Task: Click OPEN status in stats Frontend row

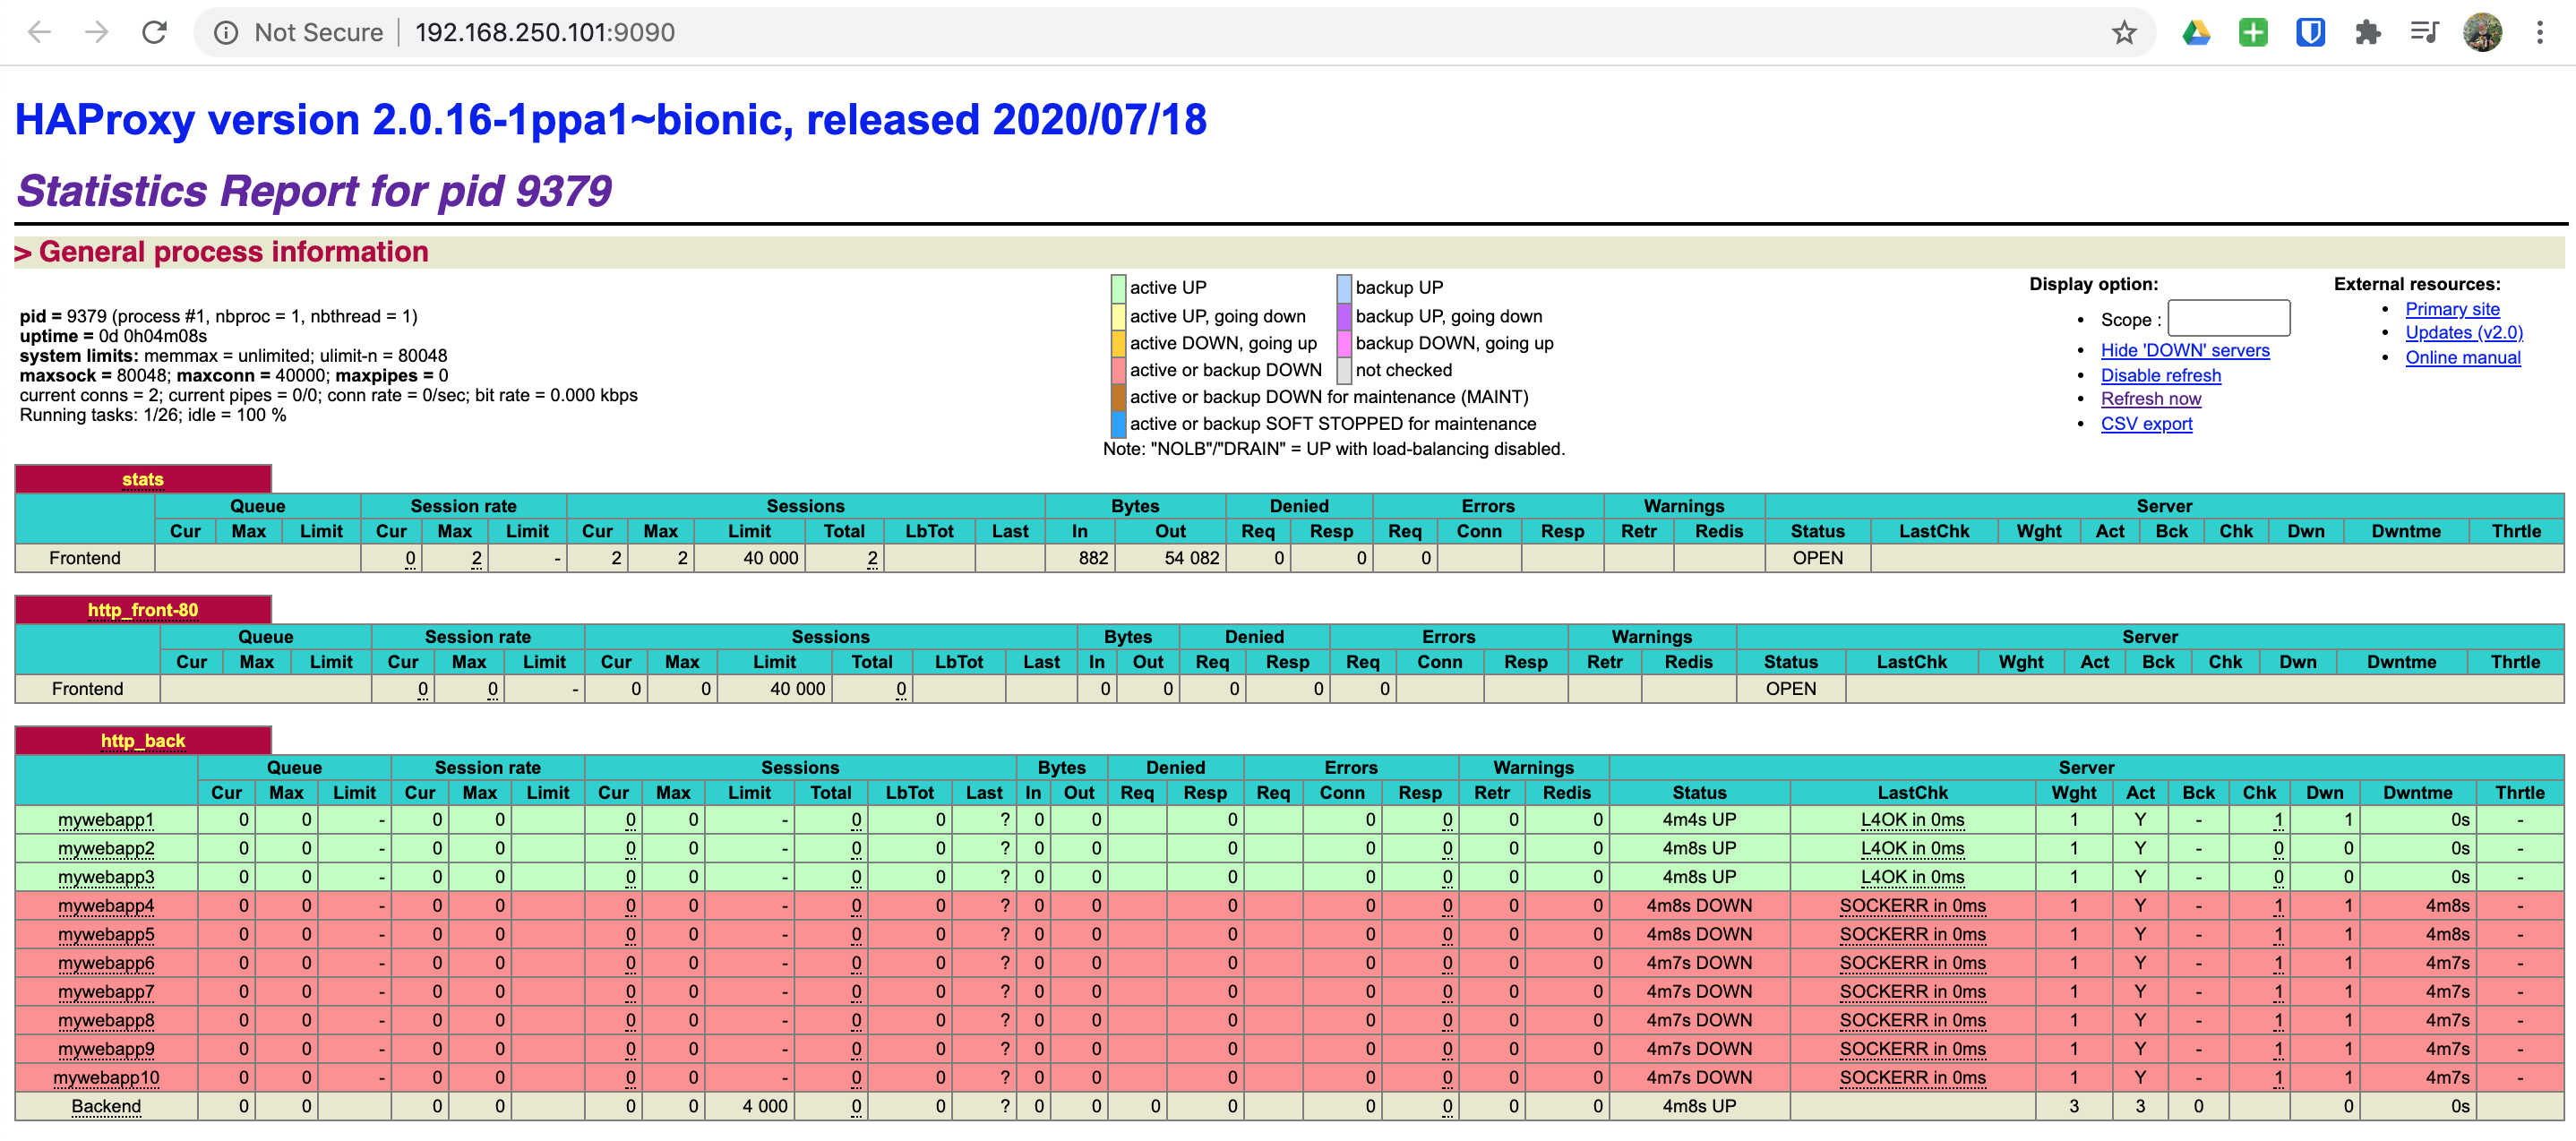Action: pyautogui.click(x=1817, y=558)
